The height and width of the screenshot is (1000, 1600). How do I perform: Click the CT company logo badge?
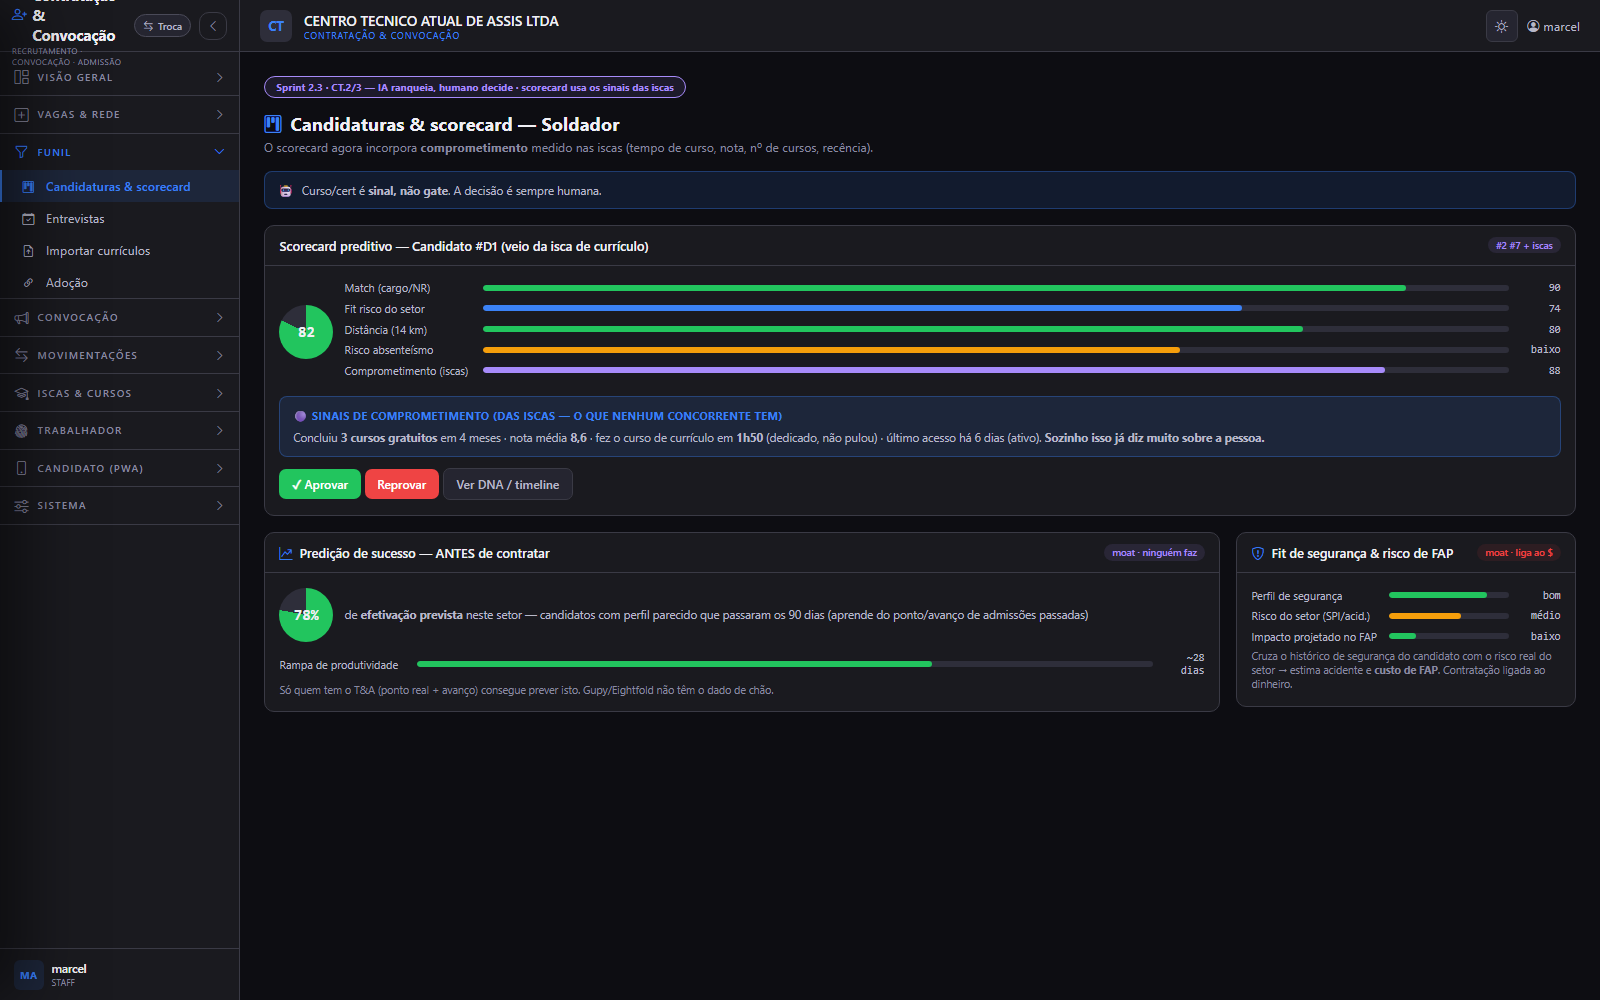tap(276, 27)
